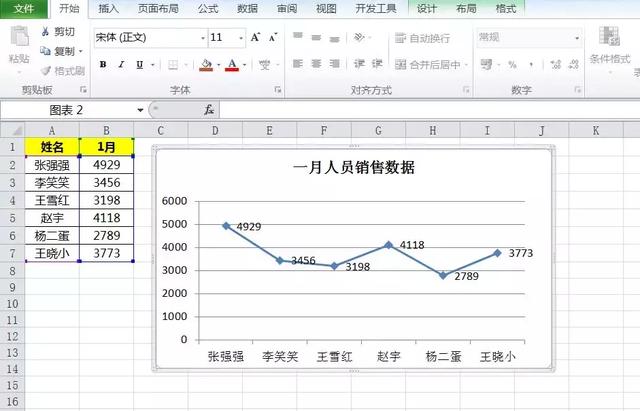The width and height of the screenshot is (640, 411).
Task: Switch to Page Layout (页面布局) tab
Action: [x=158, y=9]
